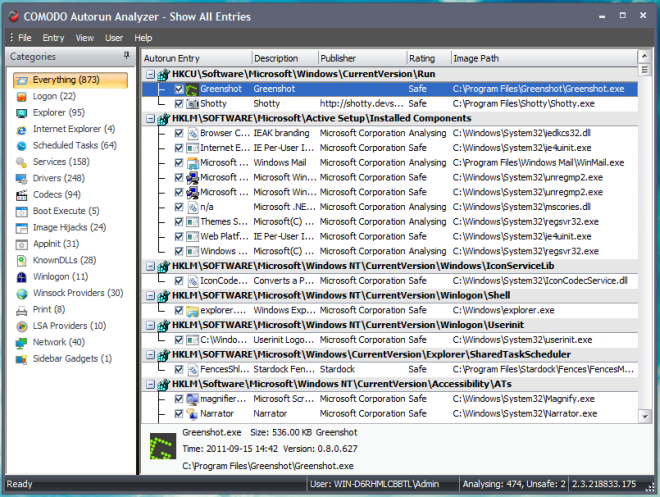The height and width of the screenshot is (497, 660).
Task: Collapse the Windows\IconServiceLib group
Action: pyautogui.click(x=150, y=266)
